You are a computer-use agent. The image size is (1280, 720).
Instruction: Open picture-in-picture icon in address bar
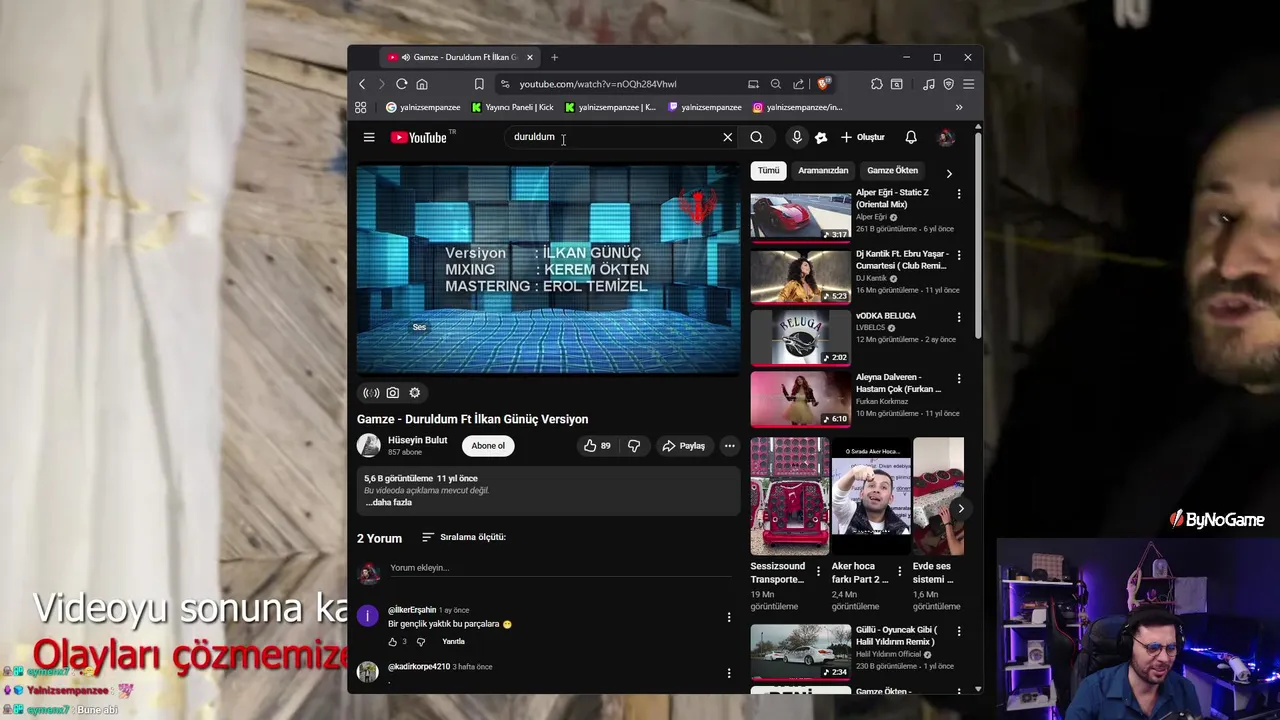point(753,84)
